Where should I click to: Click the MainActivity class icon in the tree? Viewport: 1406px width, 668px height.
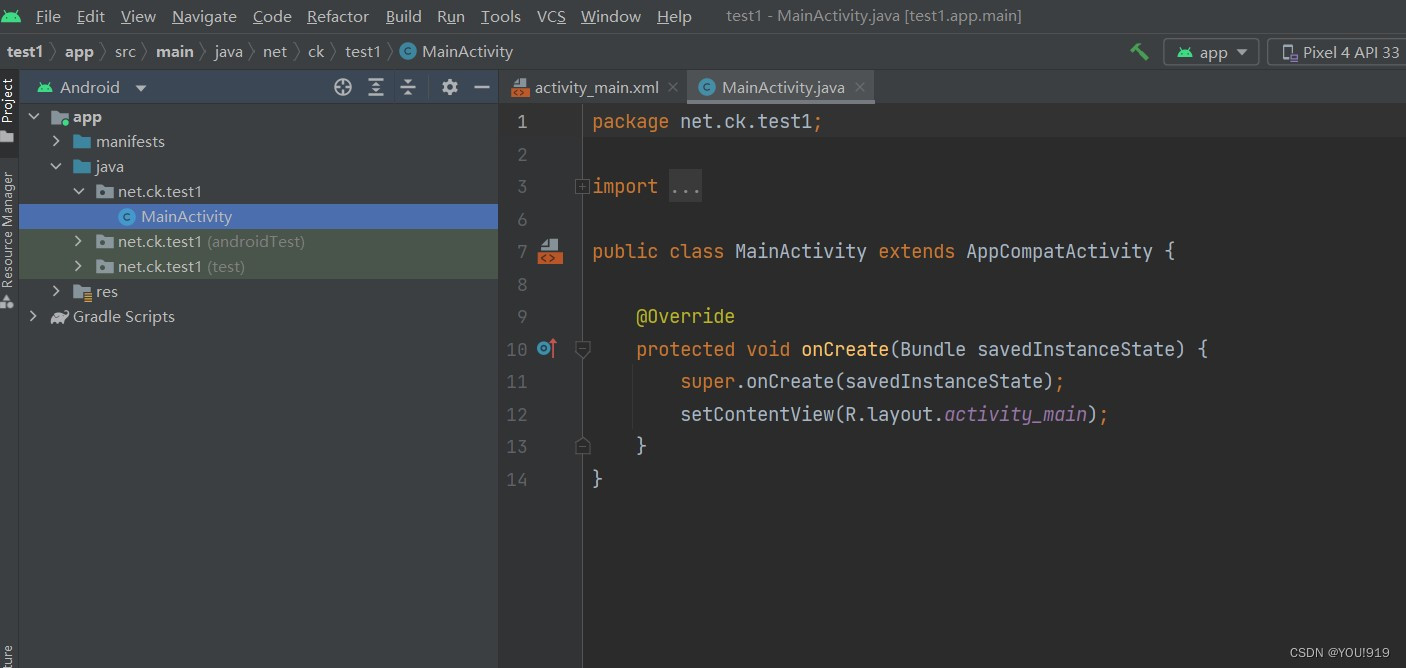click(126, 216)
